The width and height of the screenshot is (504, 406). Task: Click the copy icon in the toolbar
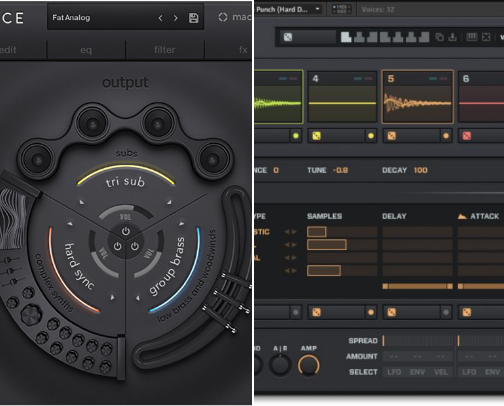point(440,37)
